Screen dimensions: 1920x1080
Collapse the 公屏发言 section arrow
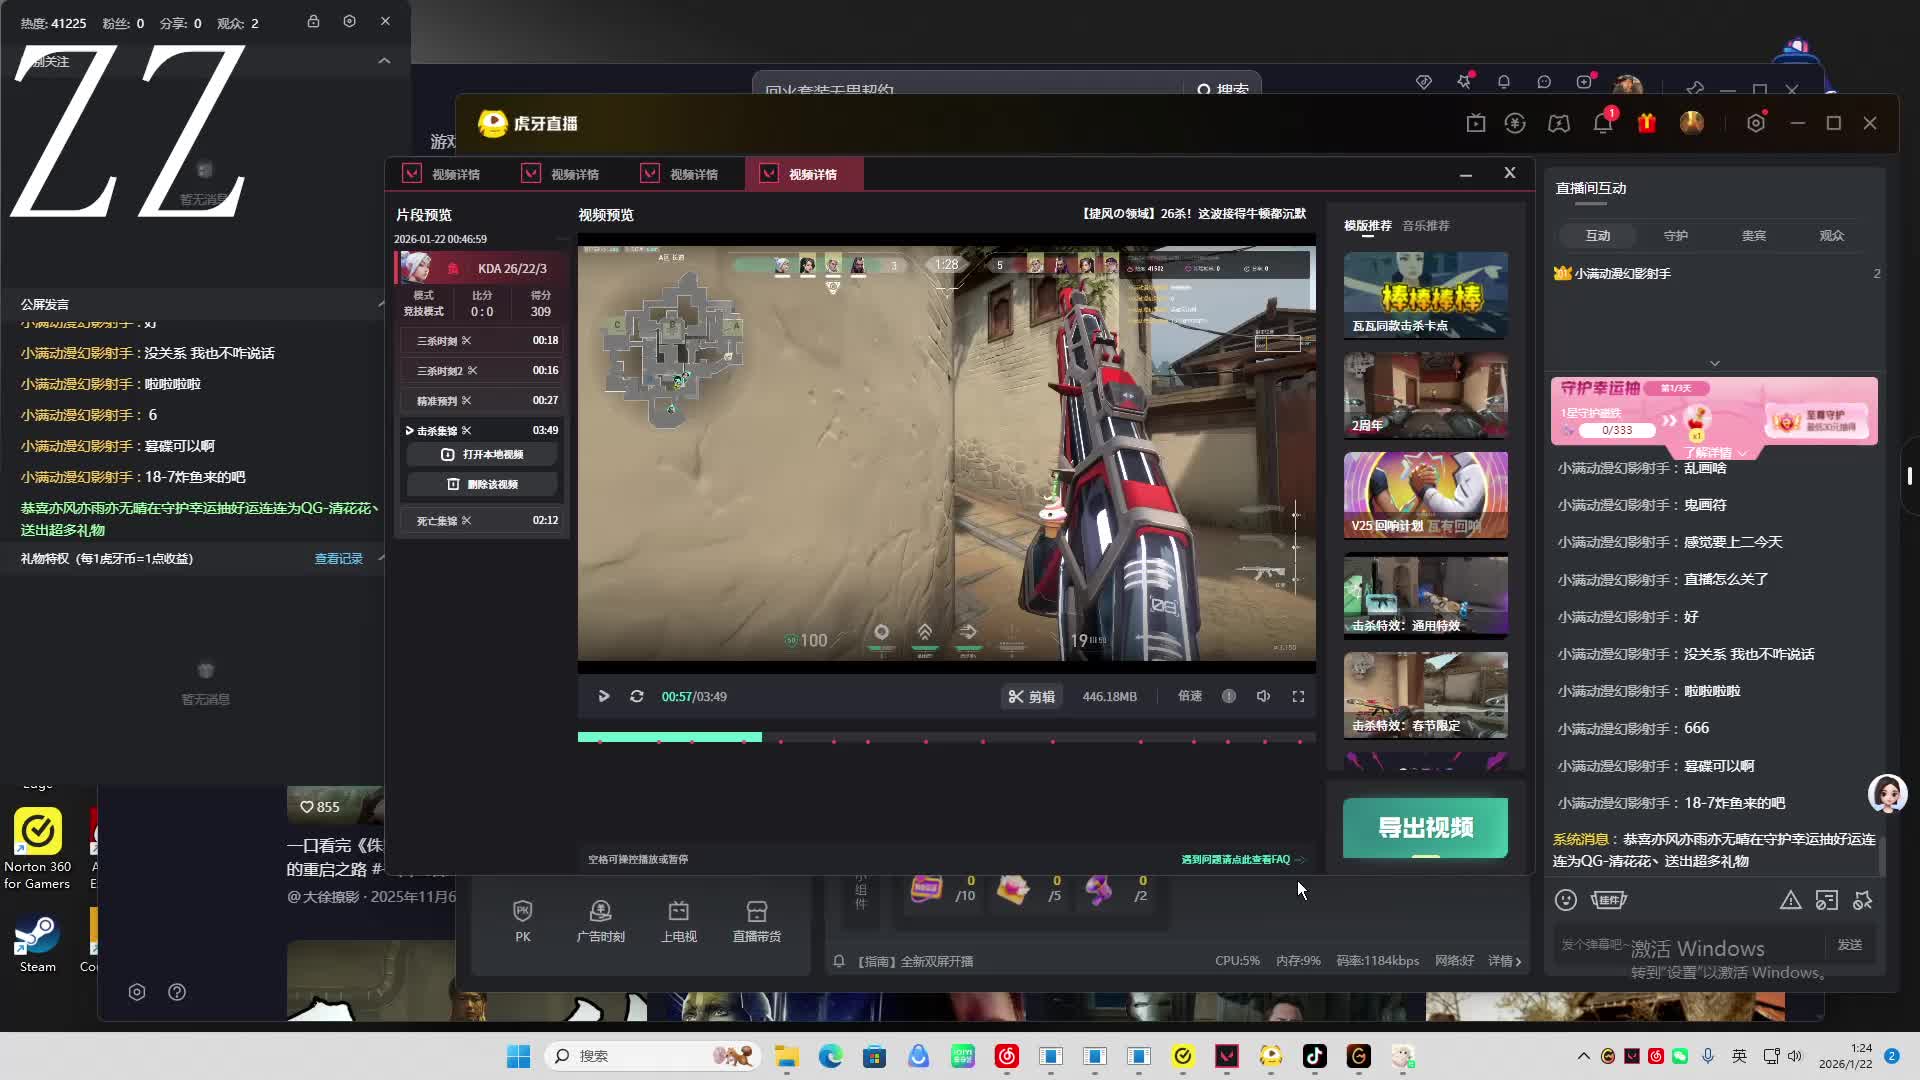381,304
